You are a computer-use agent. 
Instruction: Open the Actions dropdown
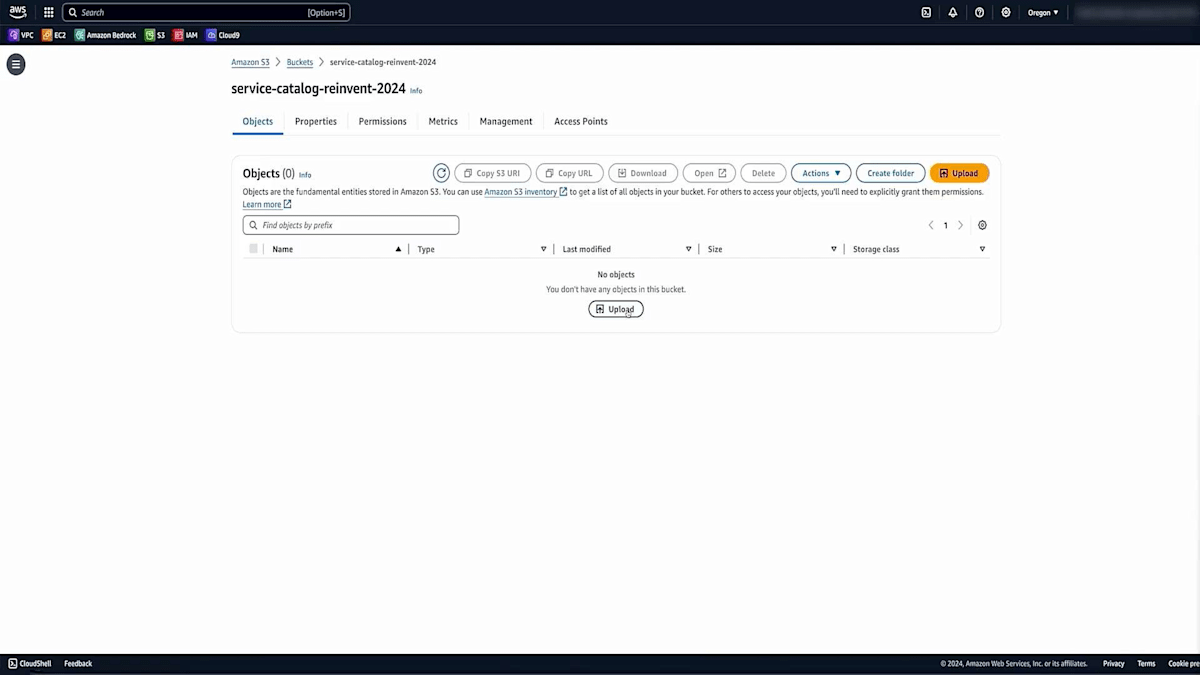(x=821, y=173)
